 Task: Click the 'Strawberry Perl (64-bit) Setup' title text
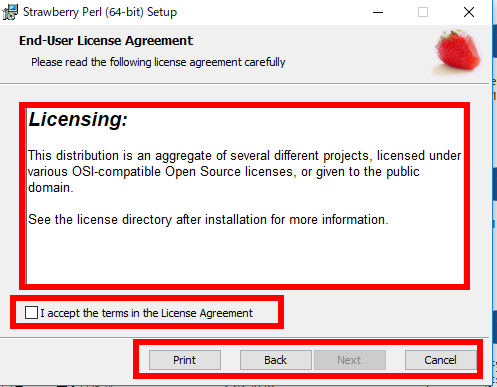pos(100,12)
